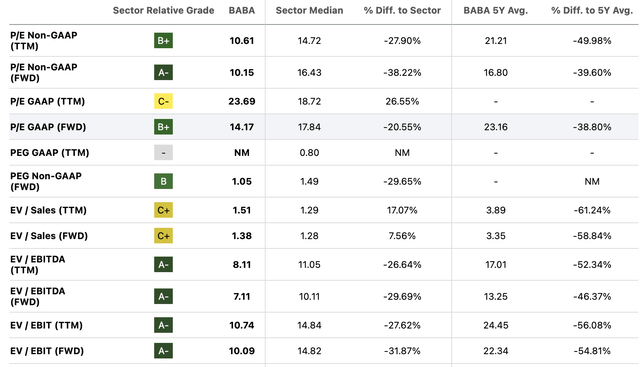Click the B+ grade badge for P/E Non-GAAP (TTM)

coord(163,40)
